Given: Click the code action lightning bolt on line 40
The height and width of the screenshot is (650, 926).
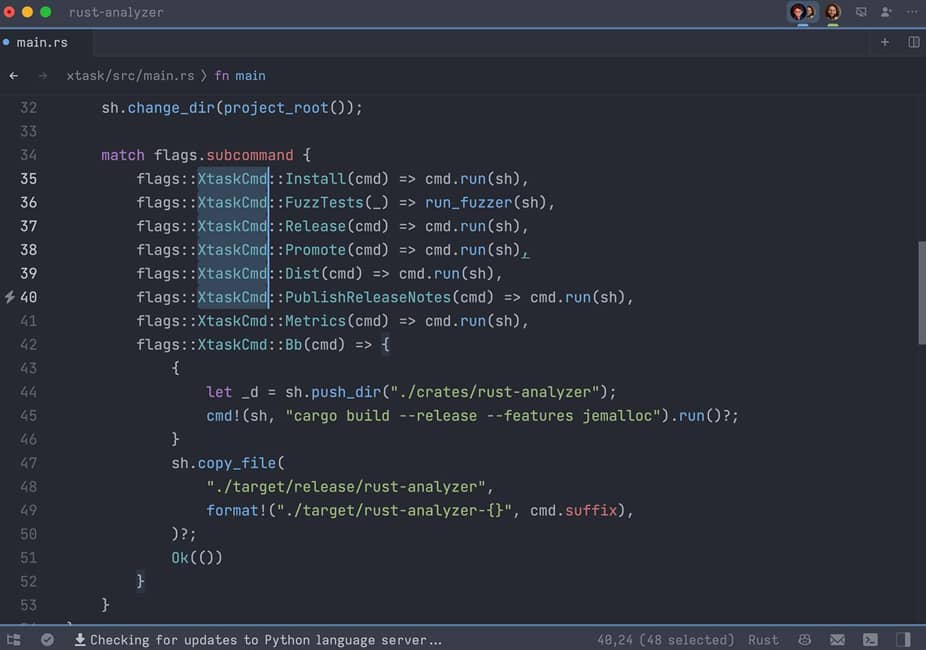Looking at the screenshot, I should pos(10,297).
